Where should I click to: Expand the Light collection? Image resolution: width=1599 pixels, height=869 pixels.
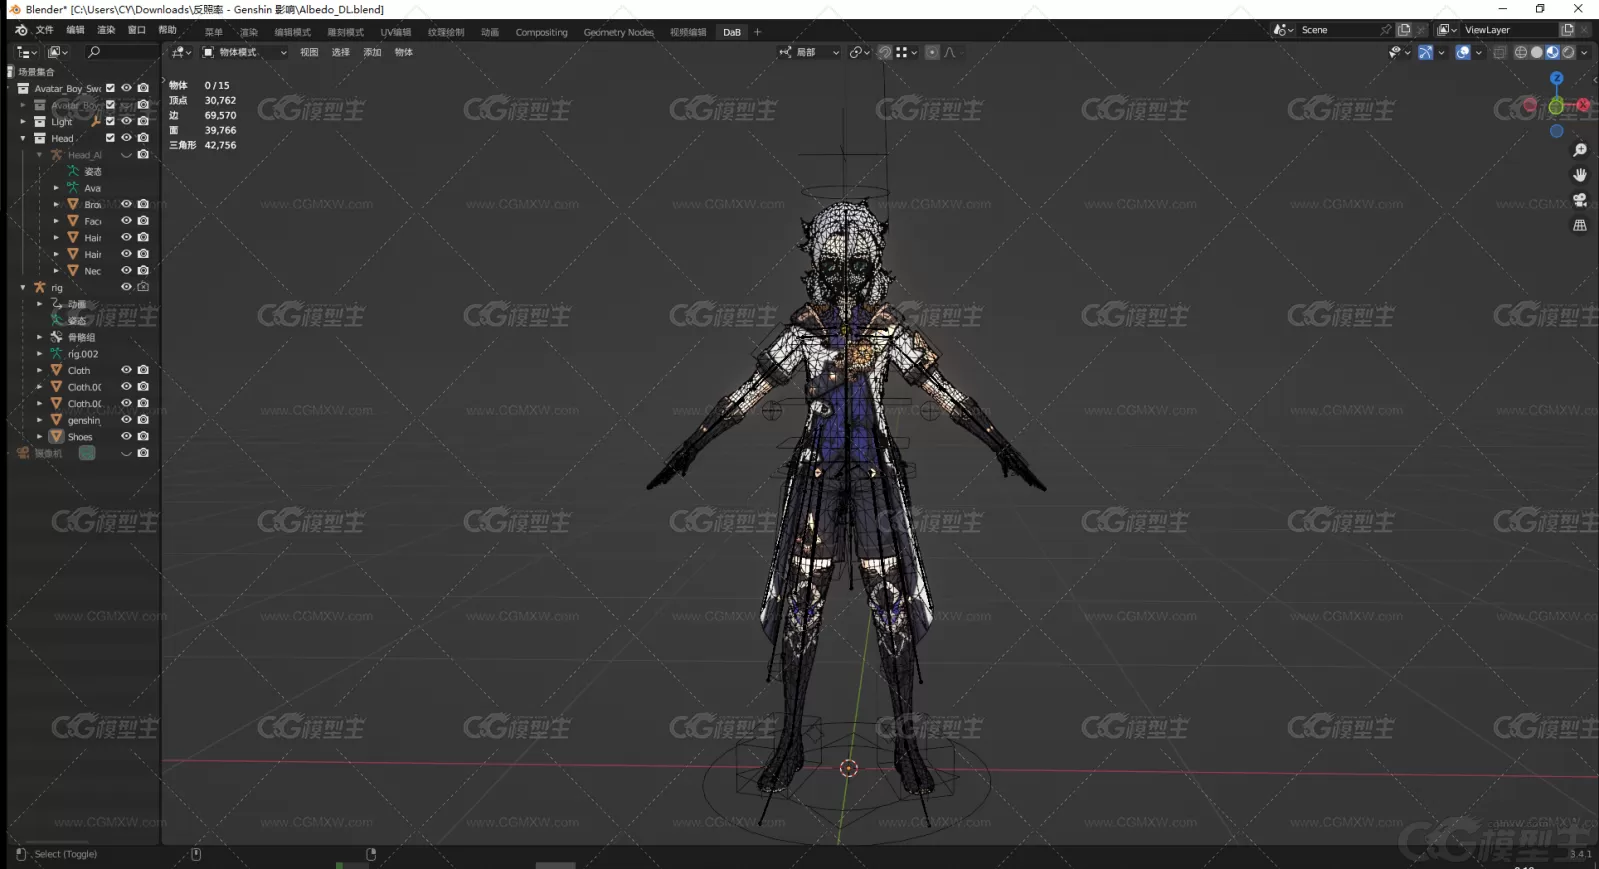tap(23, 121)
